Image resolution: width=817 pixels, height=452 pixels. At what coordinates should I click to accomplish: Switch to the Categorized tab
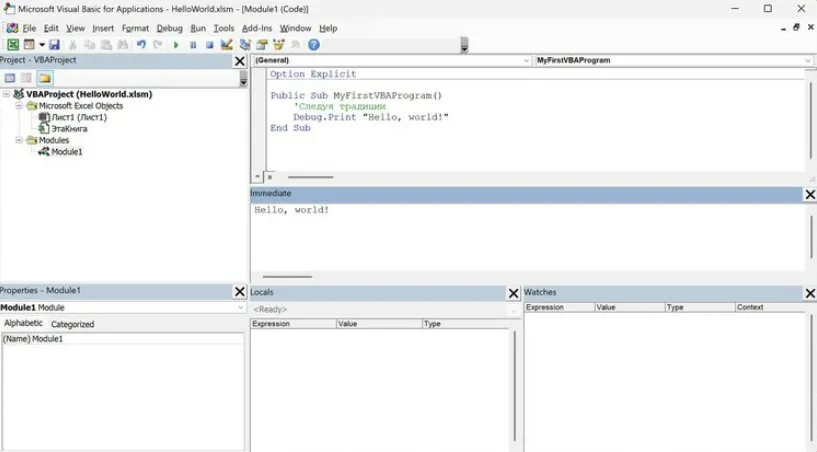pyautogui.click(x=72, y=324)
